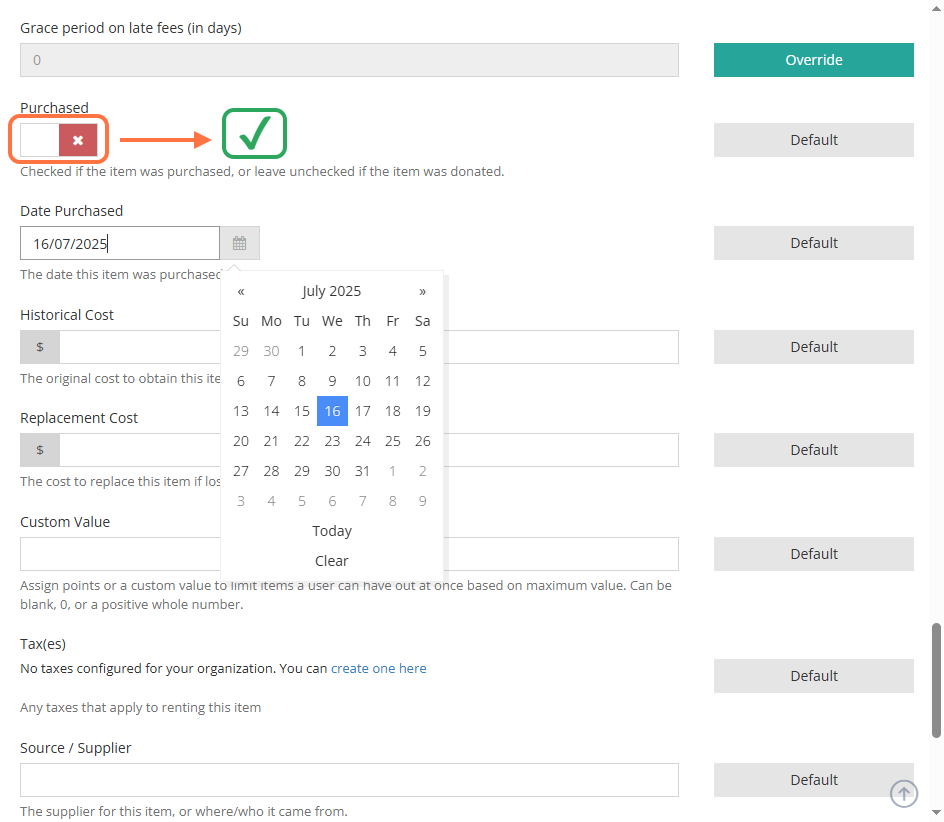Click the Default button for Source / Supplier
Screen dimensions: 944x822
813,780
